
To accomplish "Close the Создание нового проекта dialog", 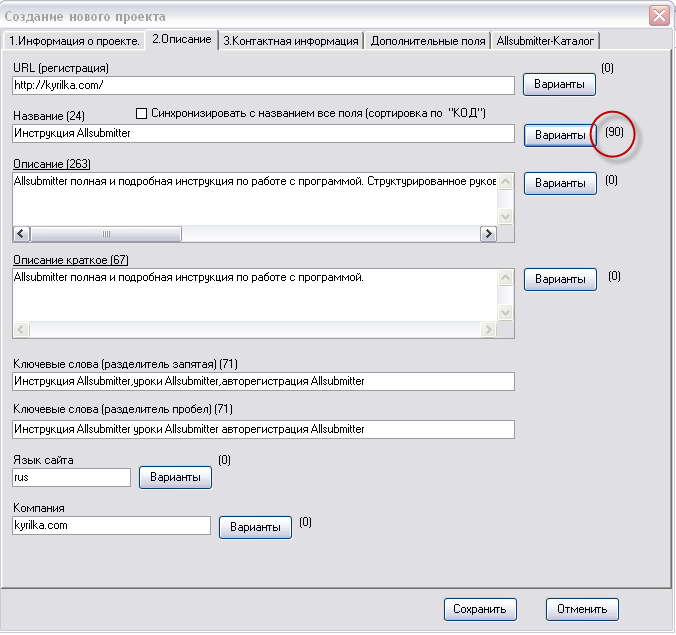I will (x=659, y=16).
